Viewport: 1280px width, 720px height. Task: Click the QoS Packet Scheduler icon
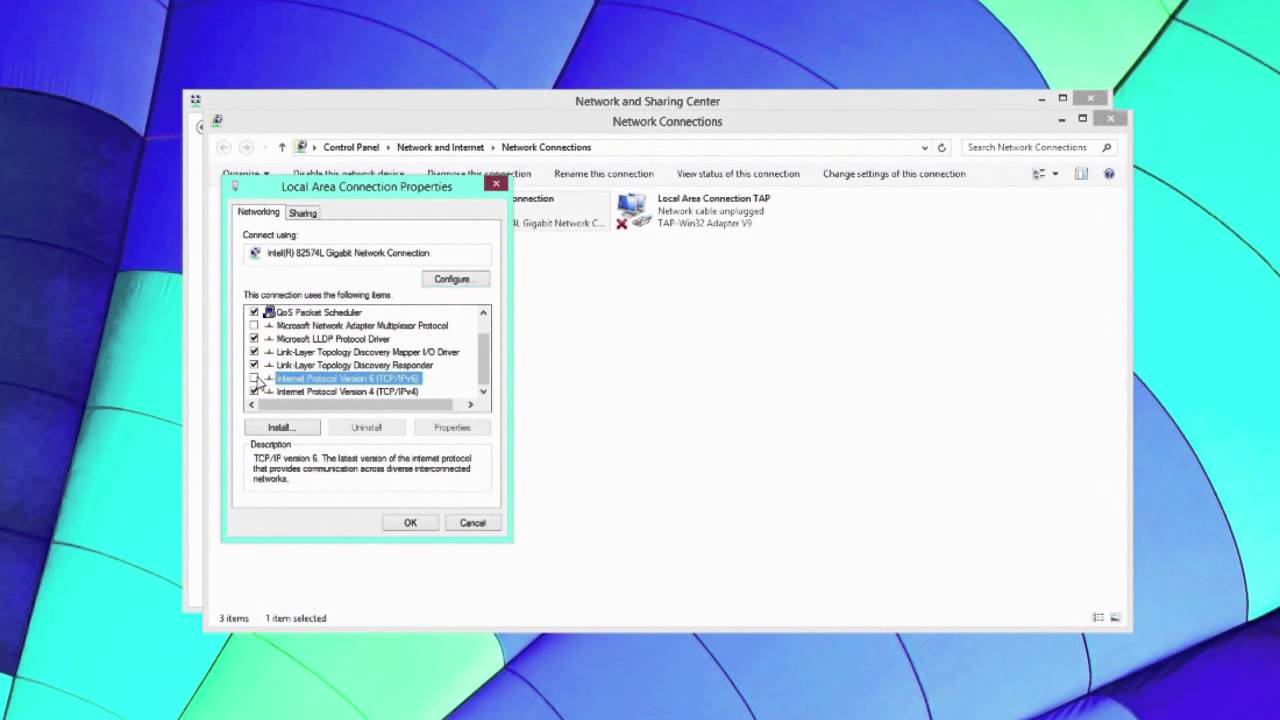click(269, 312)
